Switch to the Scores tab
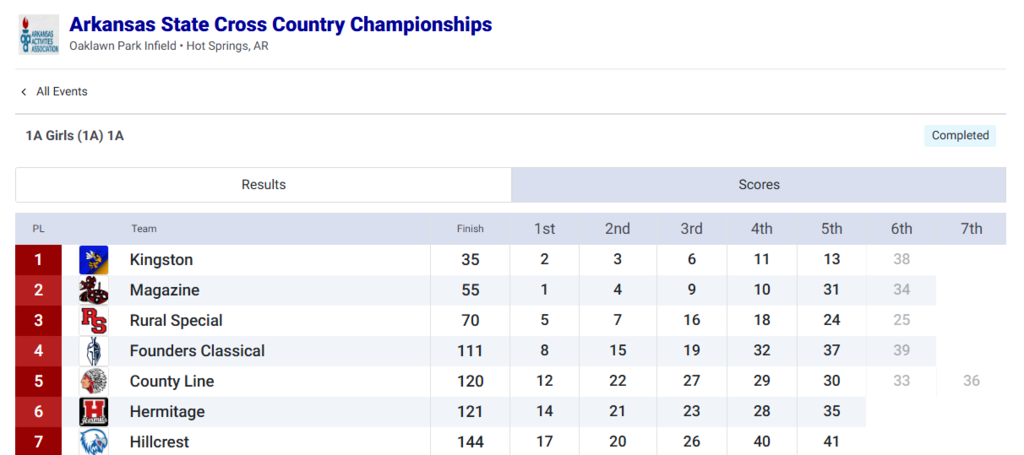This screenshot has height=455, width=1024. tap(759, 185)
